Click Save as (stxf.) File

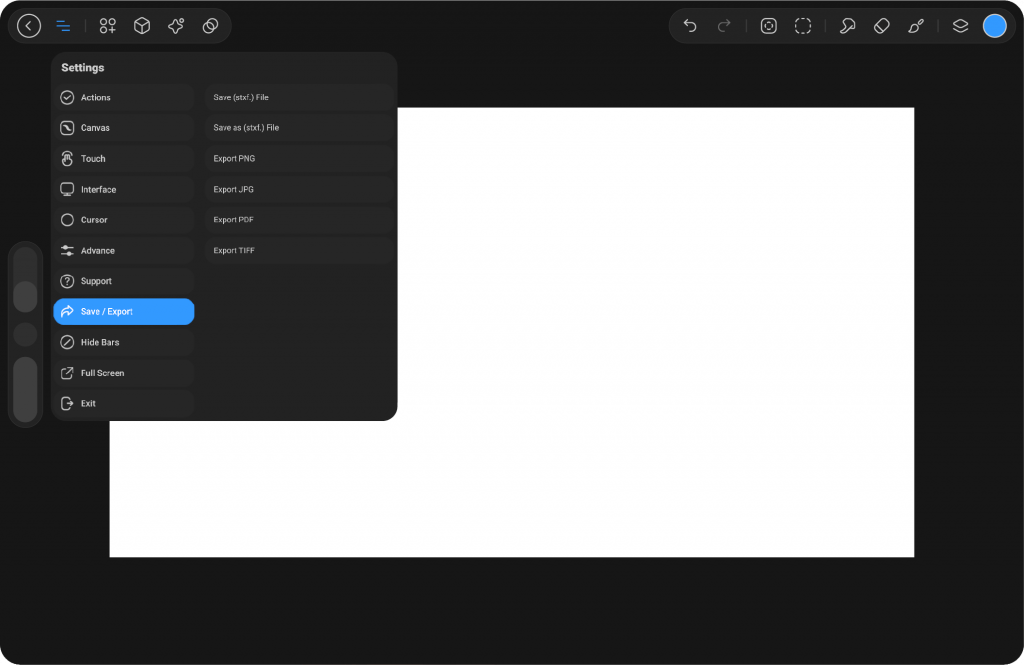point(298,128)
